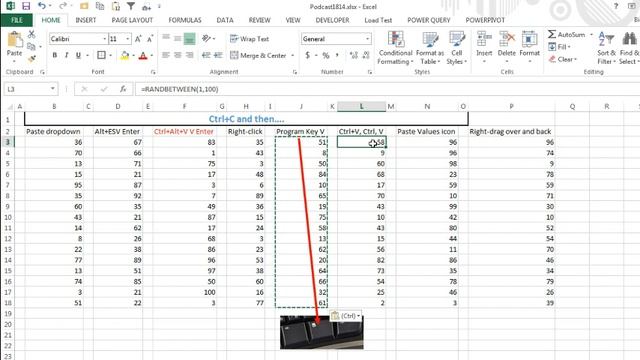Click the Orientation text angle icon
640x360 pixels.
point(207,38)
